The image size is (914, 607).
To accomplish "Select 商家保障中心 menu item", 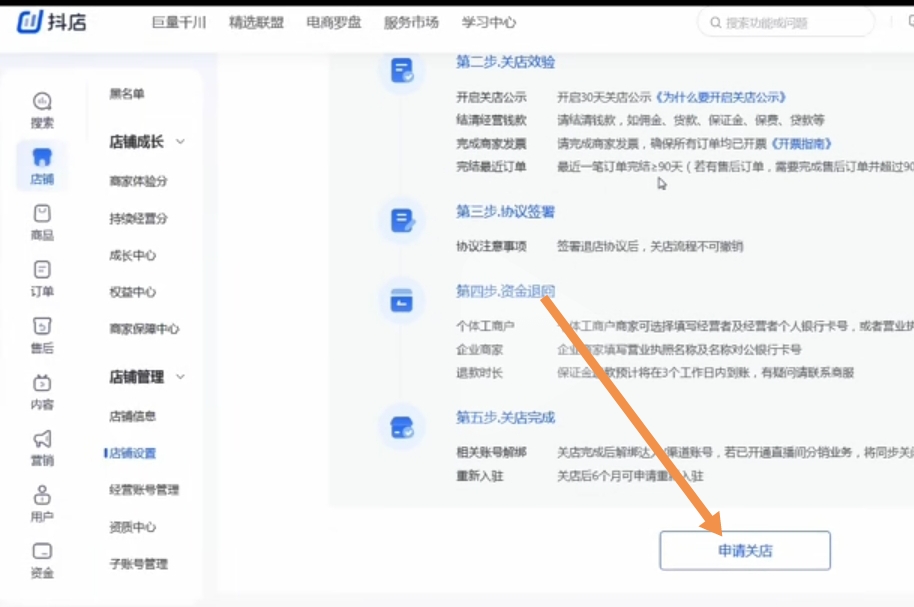I will click(144, 329).
